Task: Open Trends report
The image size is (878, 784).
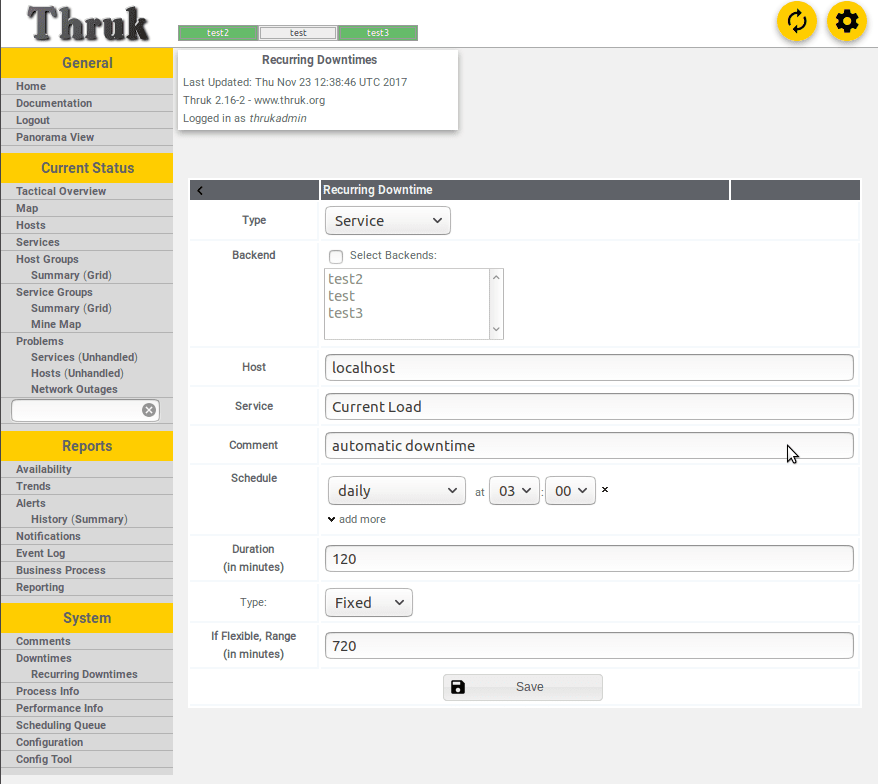Action: 33,486
